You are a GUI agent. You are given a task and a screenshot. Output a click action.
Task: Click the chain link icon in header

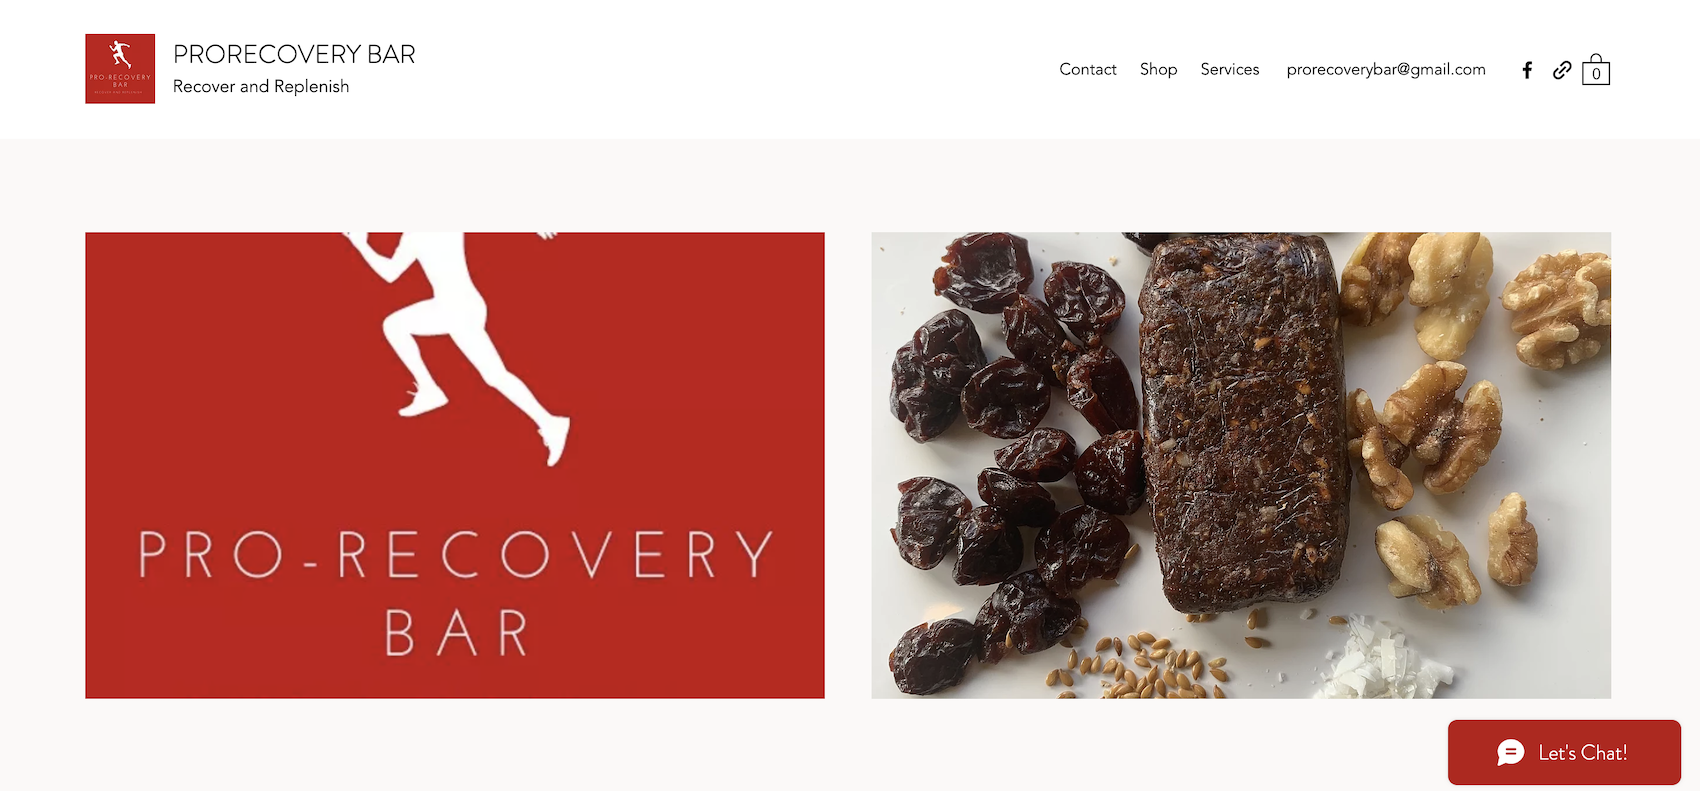[1562, 70]
